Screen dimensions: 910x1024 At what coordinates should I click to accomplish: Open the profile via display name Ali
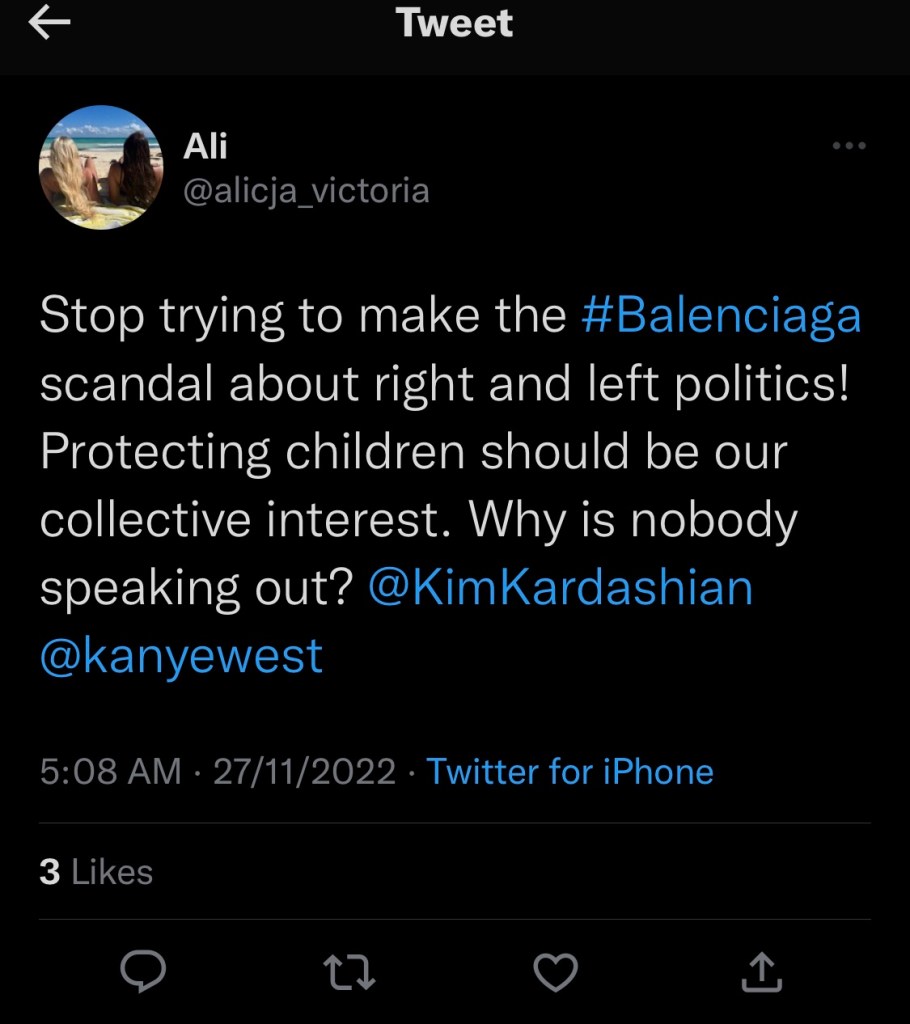[x=205, y=146]
